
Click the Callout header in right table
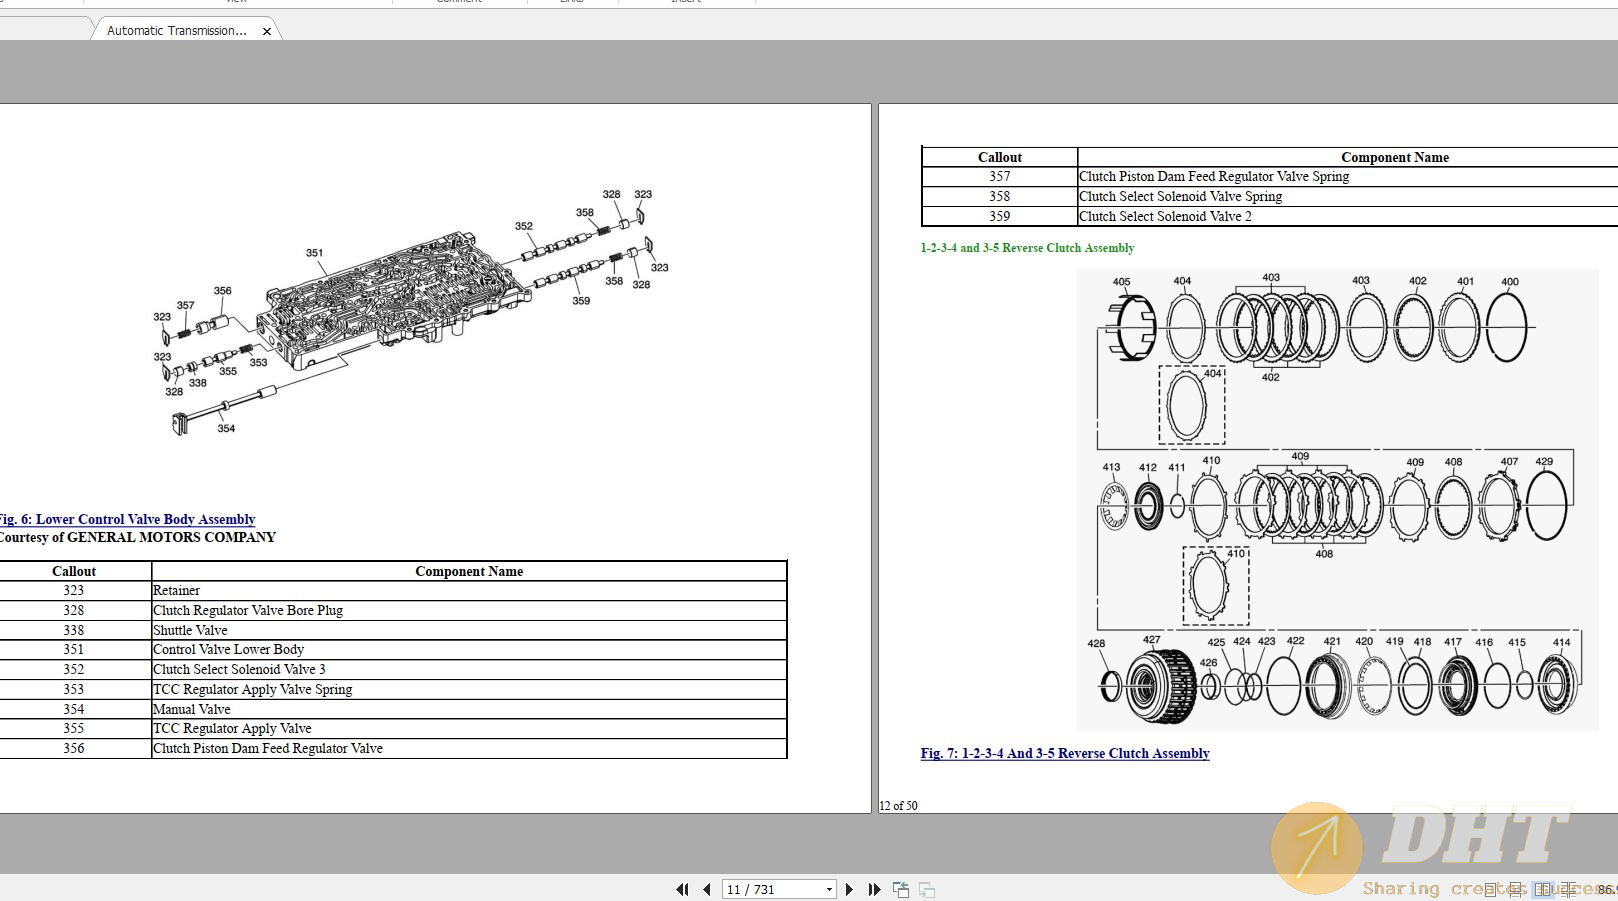tap(1000, 157)
